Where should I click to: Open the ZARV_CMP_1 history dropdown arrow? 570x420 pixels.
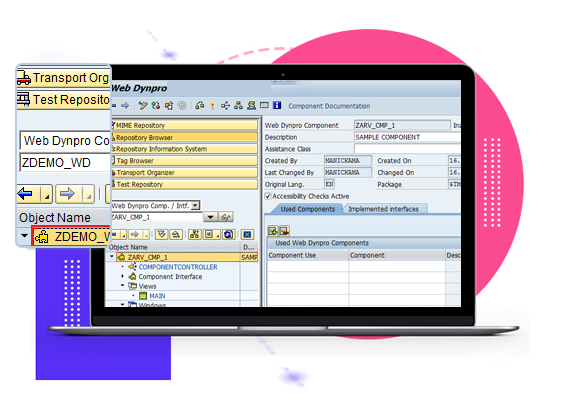click(210, 217)
